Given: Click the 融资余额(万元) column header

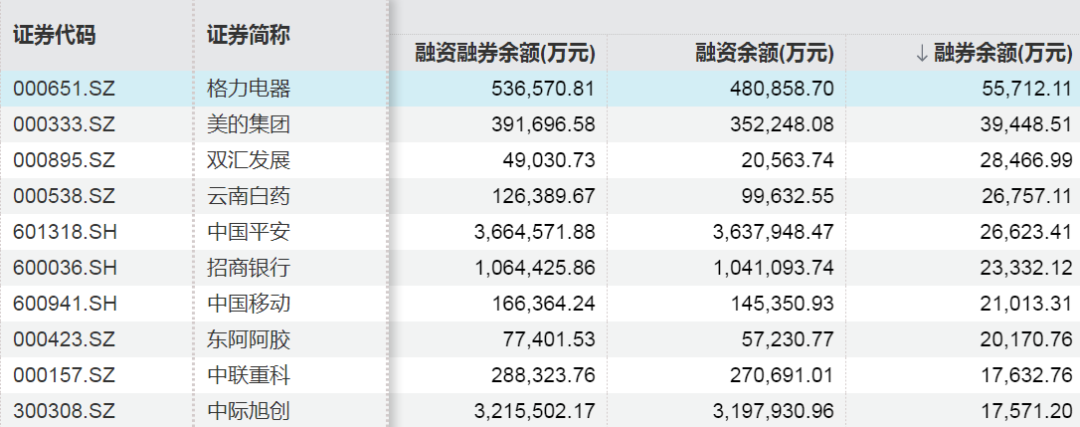Looking at the screenshot, I should [x=765, y=53].
